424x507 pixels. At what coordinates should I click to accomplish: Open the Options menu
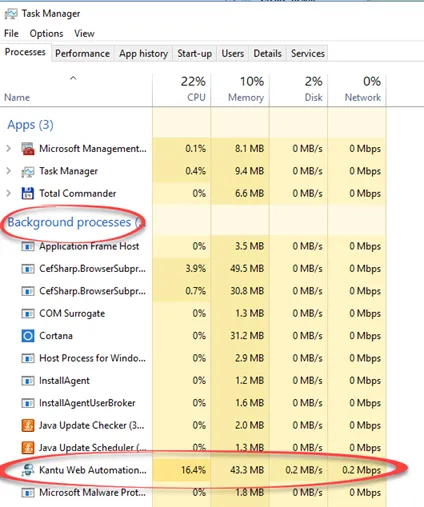tap(46, 33)
